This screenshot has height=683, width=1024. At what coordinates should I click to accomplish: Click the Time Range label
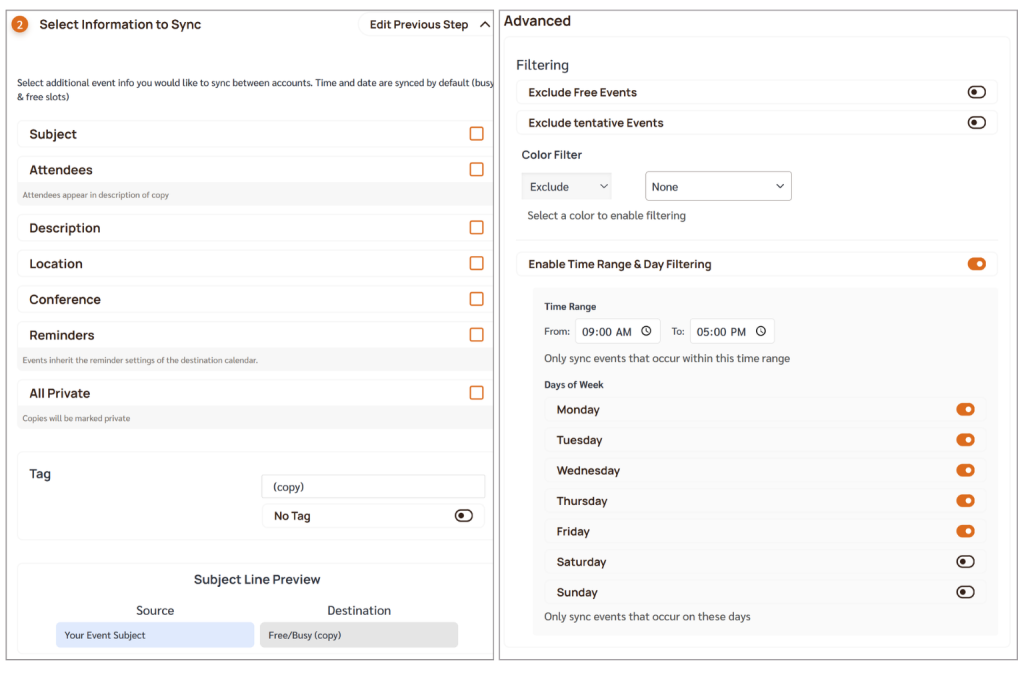[x=569, y=306]
